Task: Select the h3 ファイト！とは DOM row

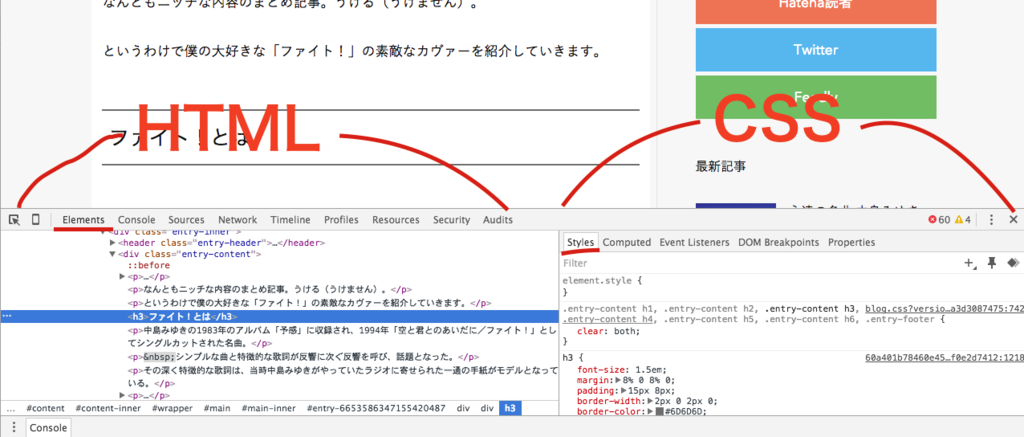Action: coord(280,316)
